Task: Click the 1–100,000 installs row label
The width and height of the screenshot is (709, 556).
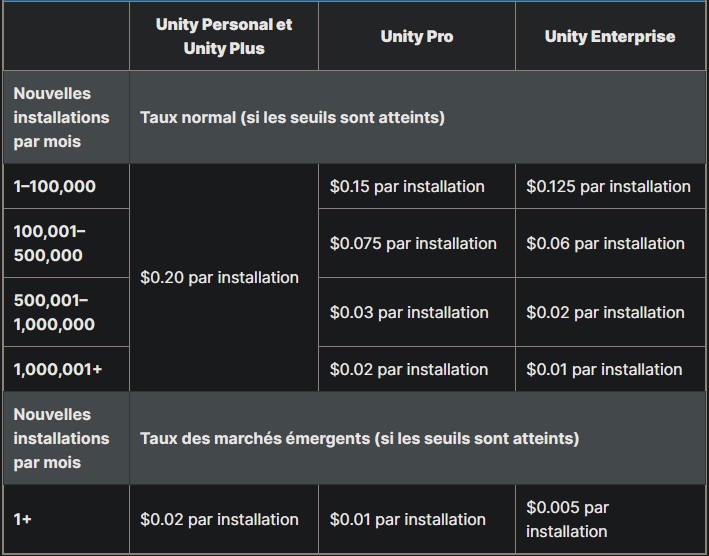Action: point(55,187)
